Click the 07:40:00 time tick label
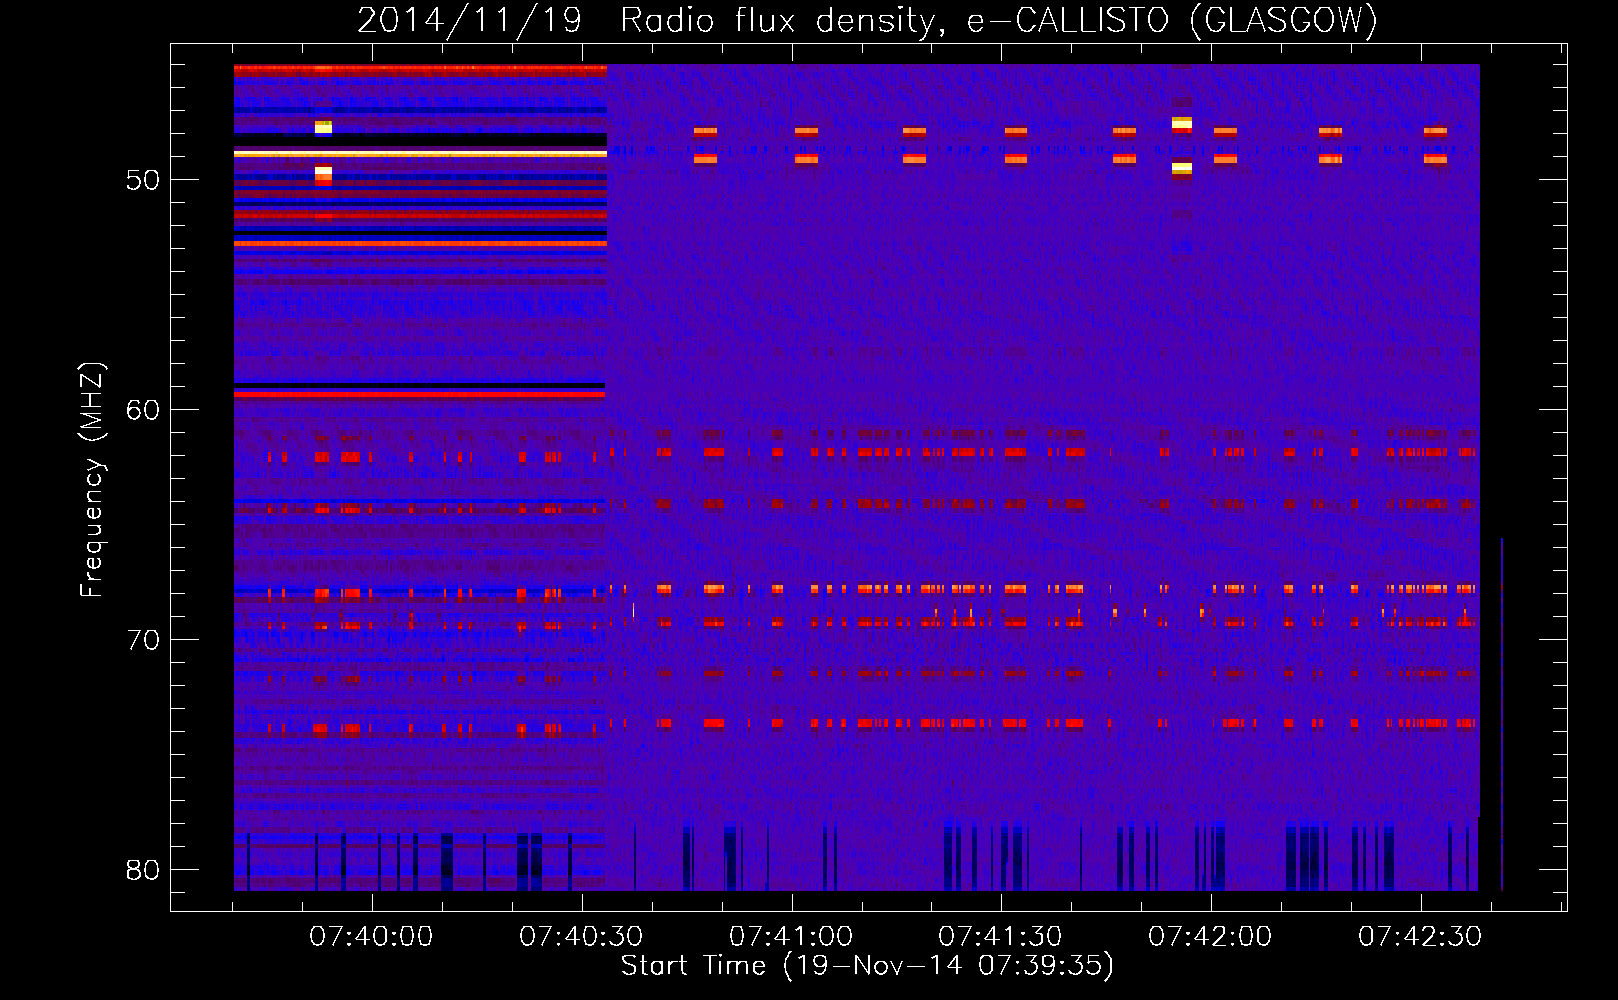The width and height of the screenshot is (1618, 1000). 371,937
